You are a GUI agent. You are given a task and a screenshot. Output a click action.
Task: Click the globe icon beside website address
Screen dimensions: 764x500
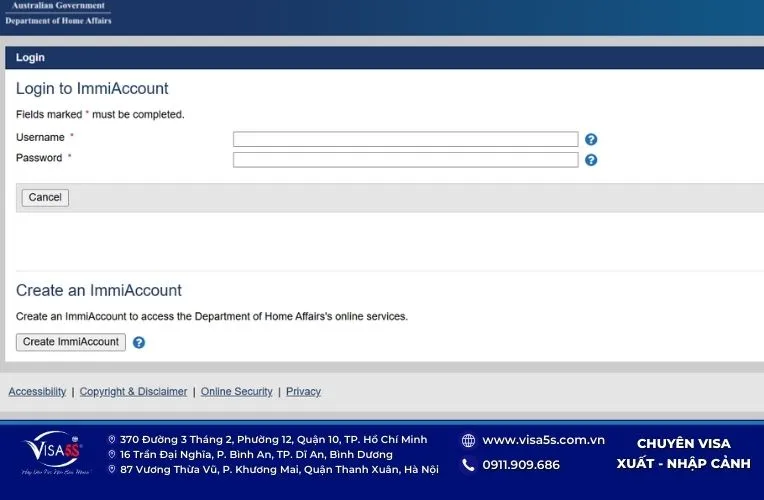468,441
